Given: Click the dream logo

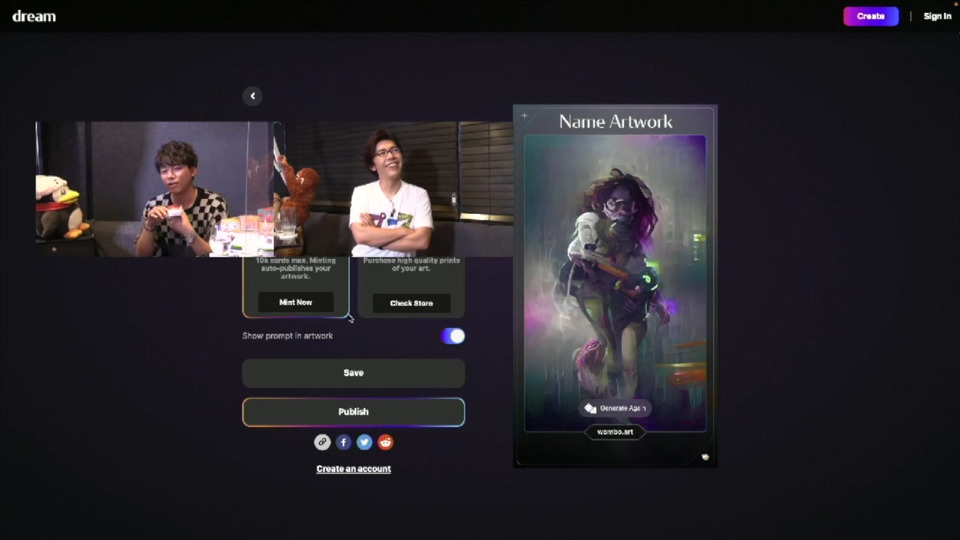Looking at the screenshot, I should coord(34,17).
